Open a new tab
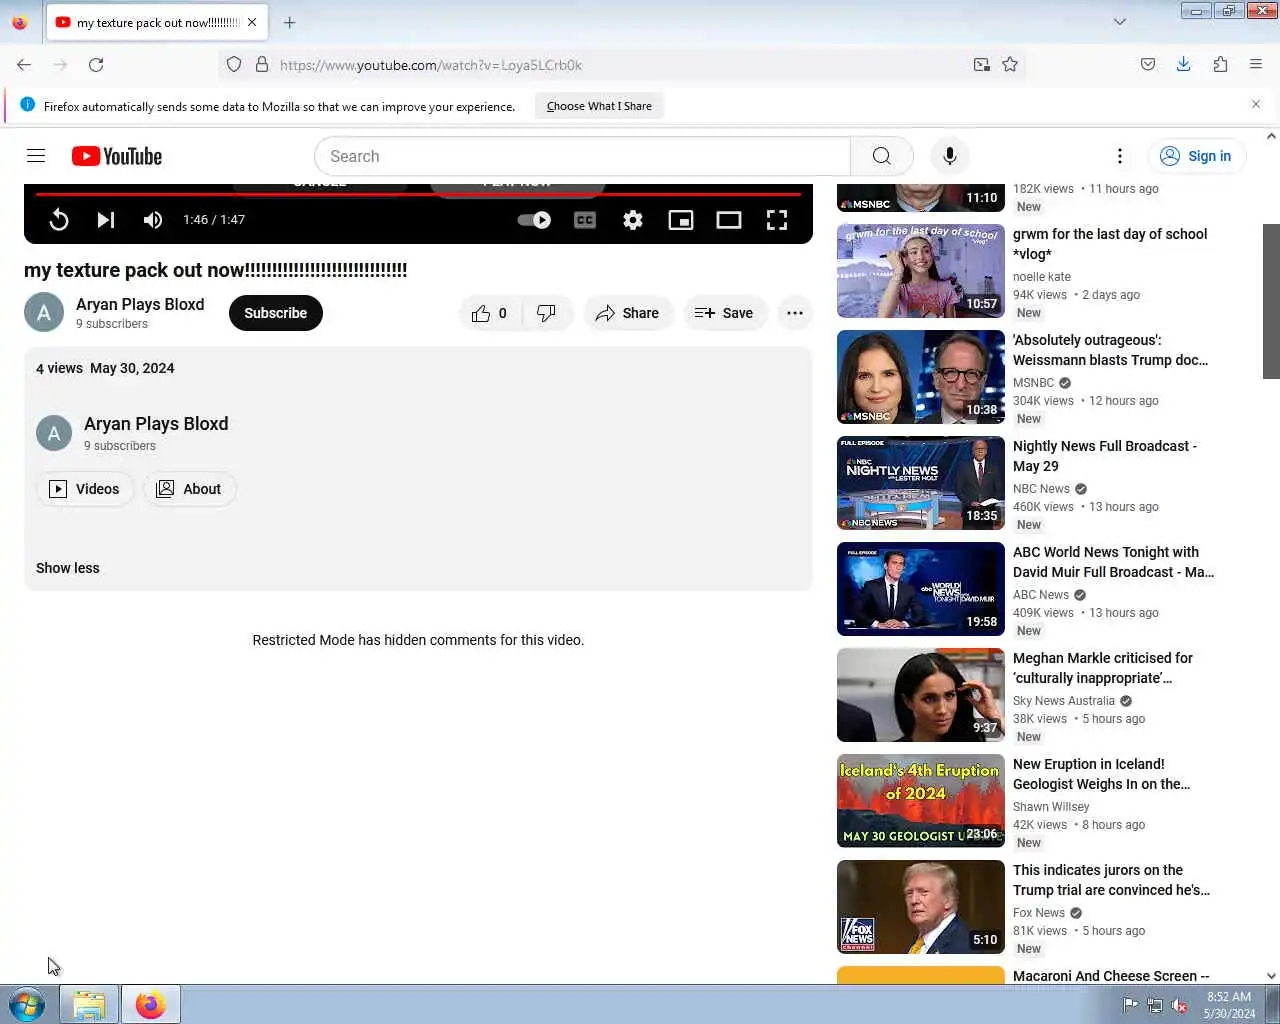 290,22
